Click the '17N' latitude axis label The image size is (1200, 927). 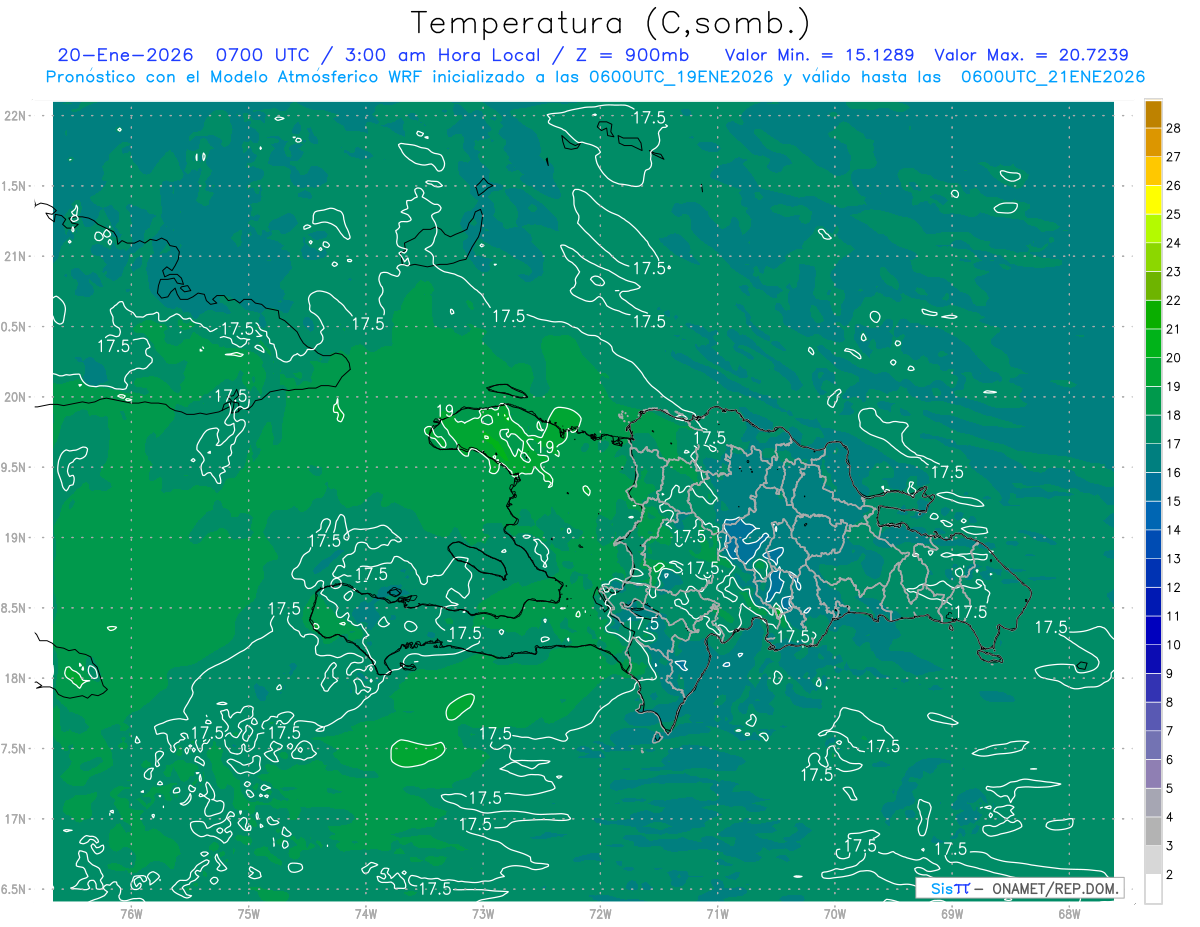pyautogui.click(x=16, y=819)
